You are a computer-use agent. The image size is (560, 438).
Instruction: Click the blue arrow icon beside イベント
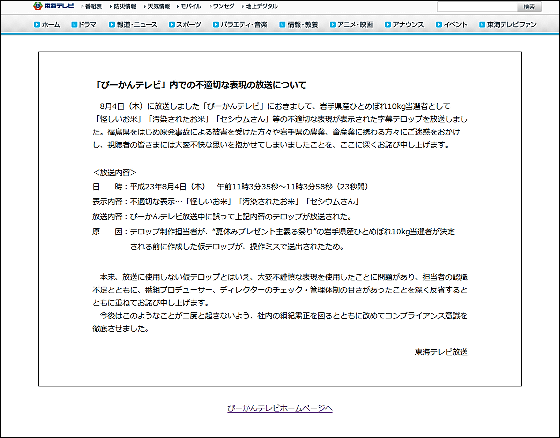[x=439, y=25]
